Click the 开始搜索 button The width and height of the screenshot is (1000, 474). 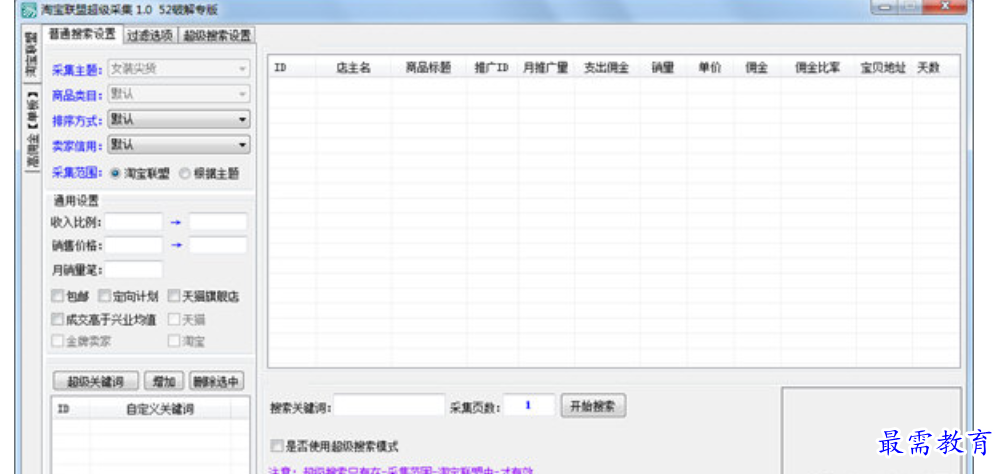click(x=593, y=406)
